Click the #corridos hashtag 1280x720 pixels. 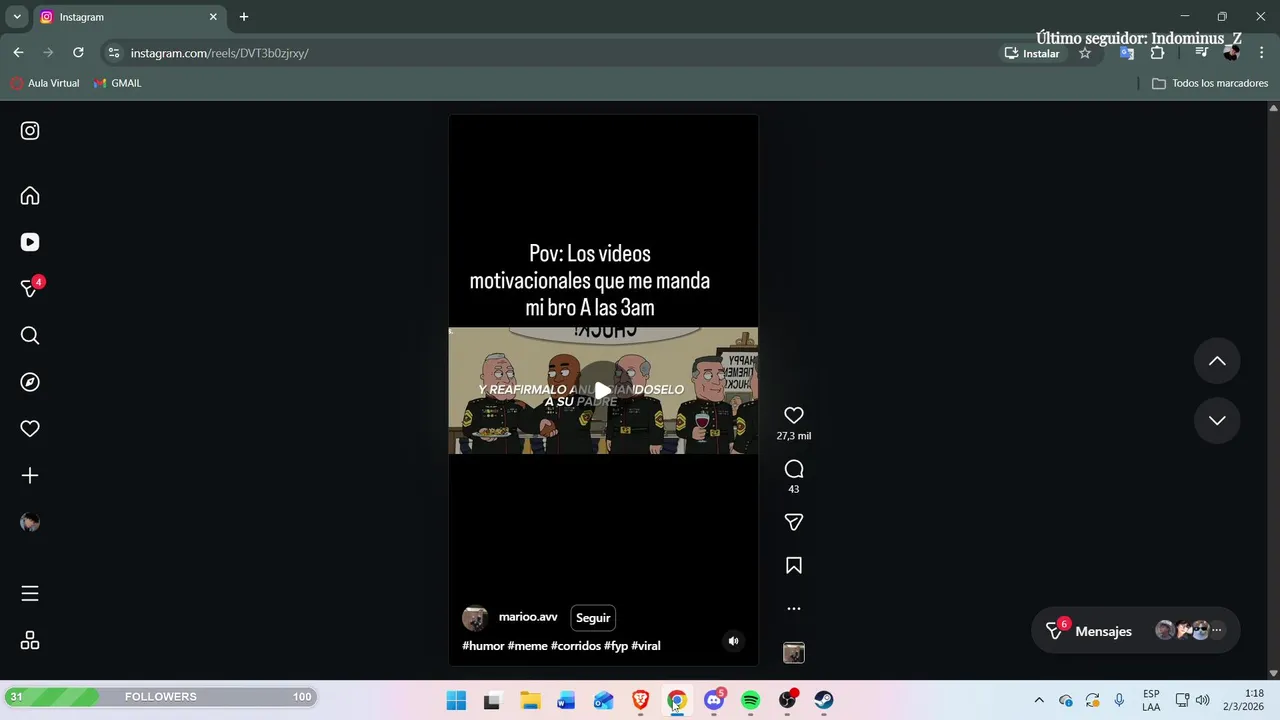[x=576, y=646]
